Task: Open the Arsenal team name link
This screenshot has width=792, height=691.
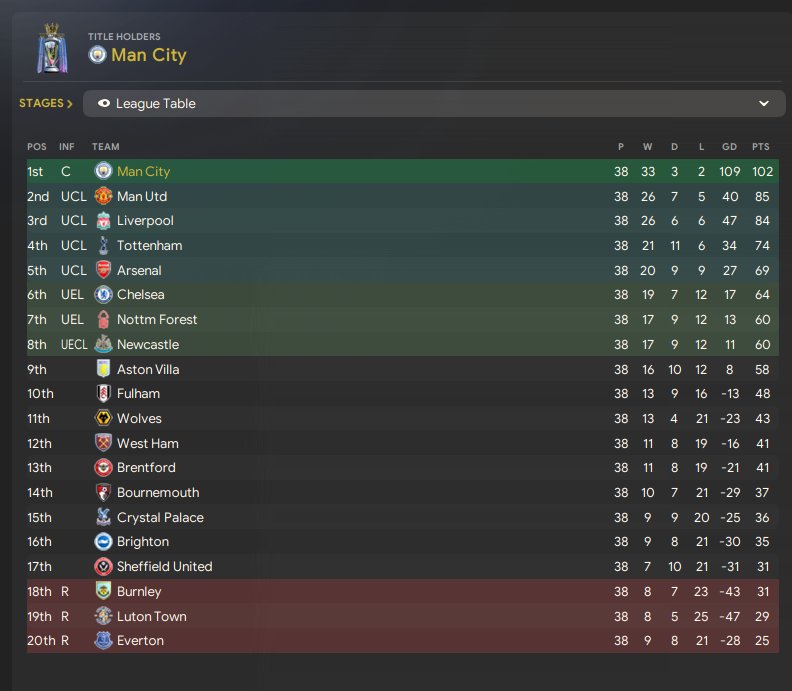Action: tap(139, 270)
